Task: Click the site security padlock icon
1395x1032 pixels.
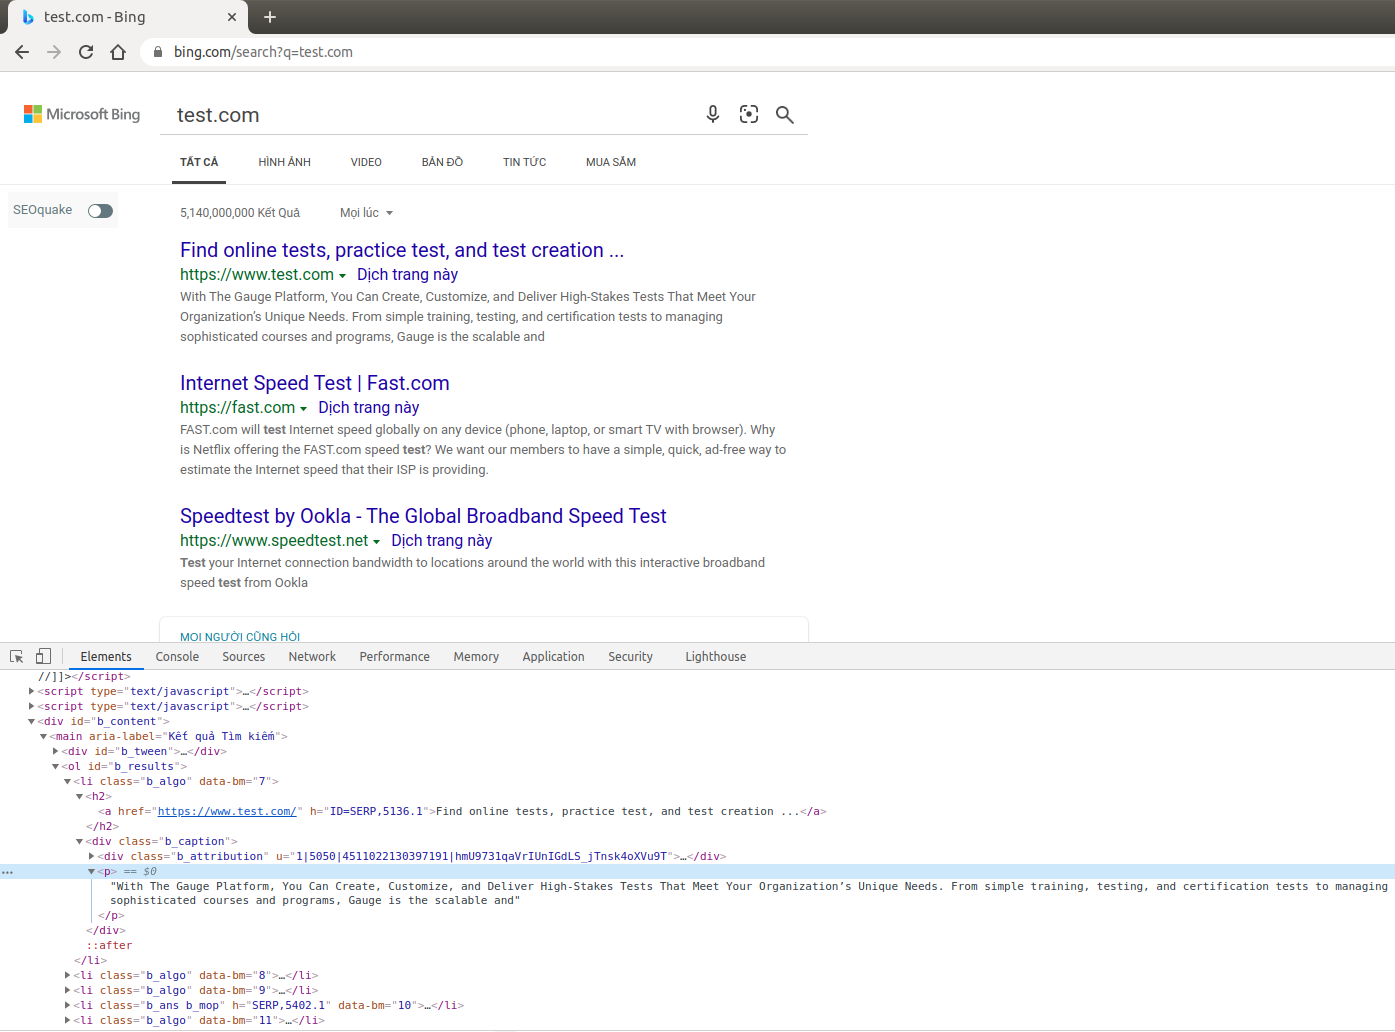Action: click(x=156, y=51)
